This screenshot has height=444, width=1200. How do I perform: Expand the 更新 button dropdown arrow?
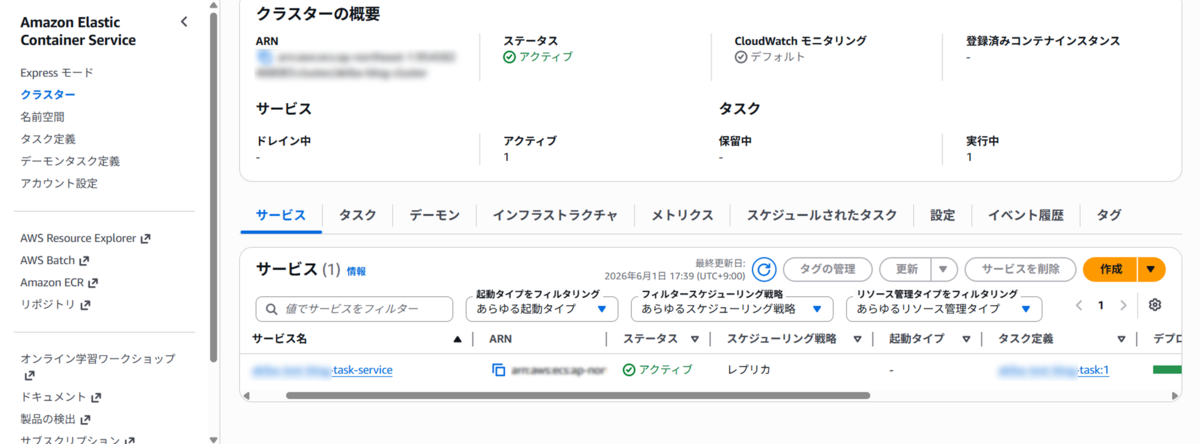[x=944, y=269]
